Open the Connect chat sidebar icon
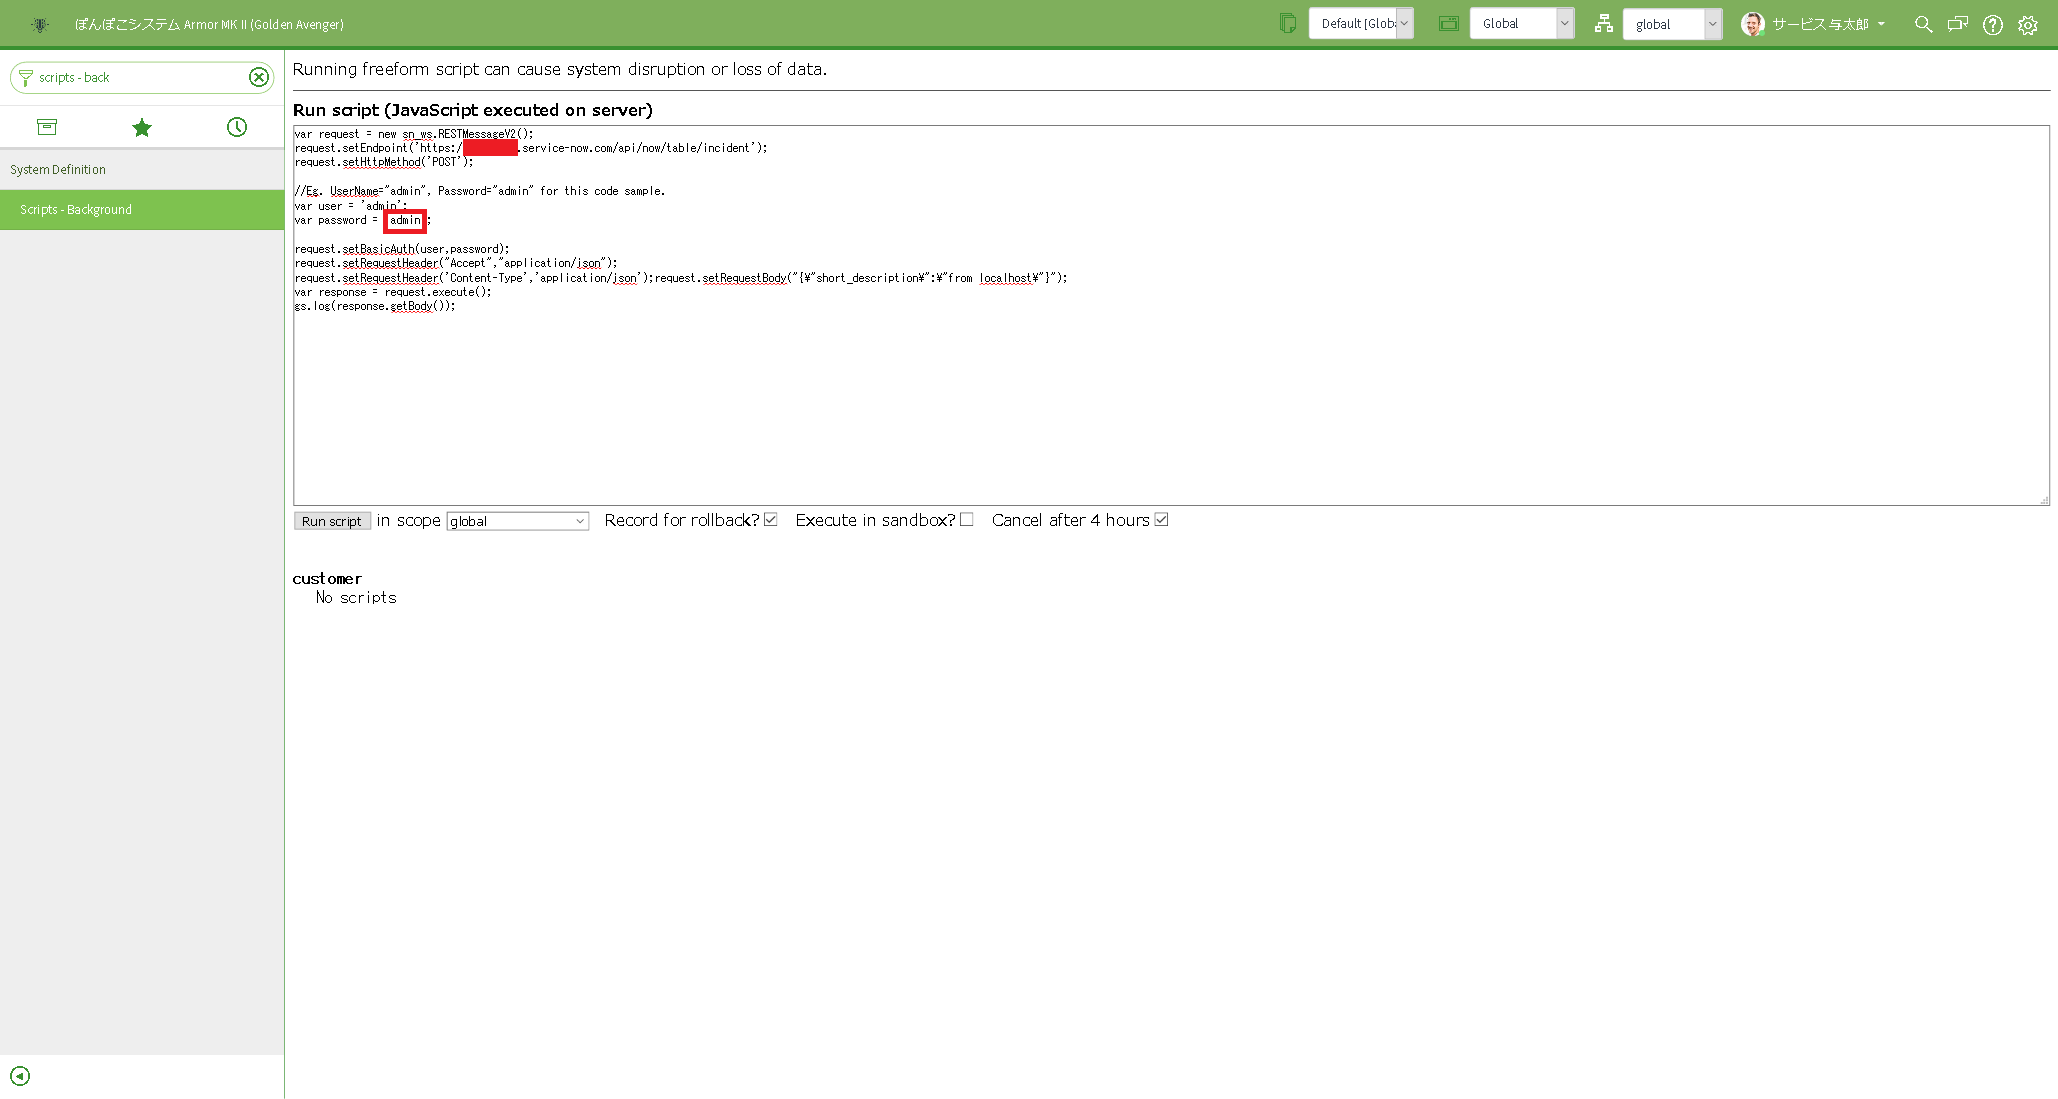The image size is (2058, 1099). [1958, 24]
